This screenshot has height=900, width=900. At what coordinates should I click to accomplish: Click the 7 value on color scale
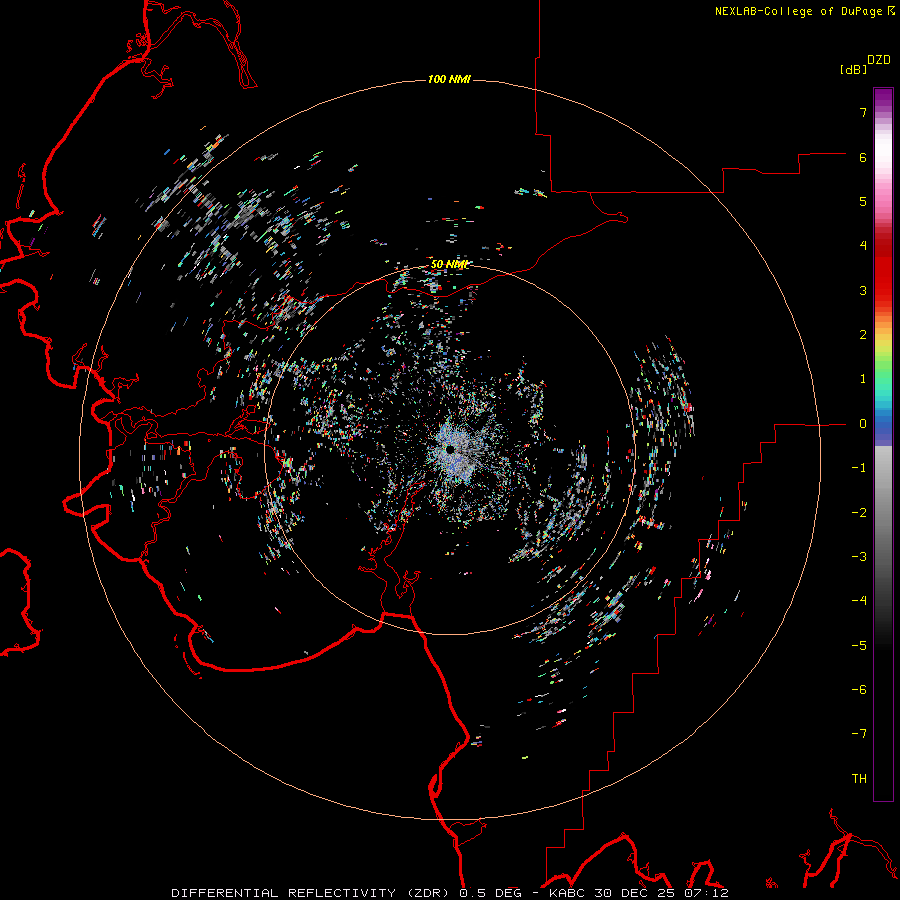click(862, 112)
